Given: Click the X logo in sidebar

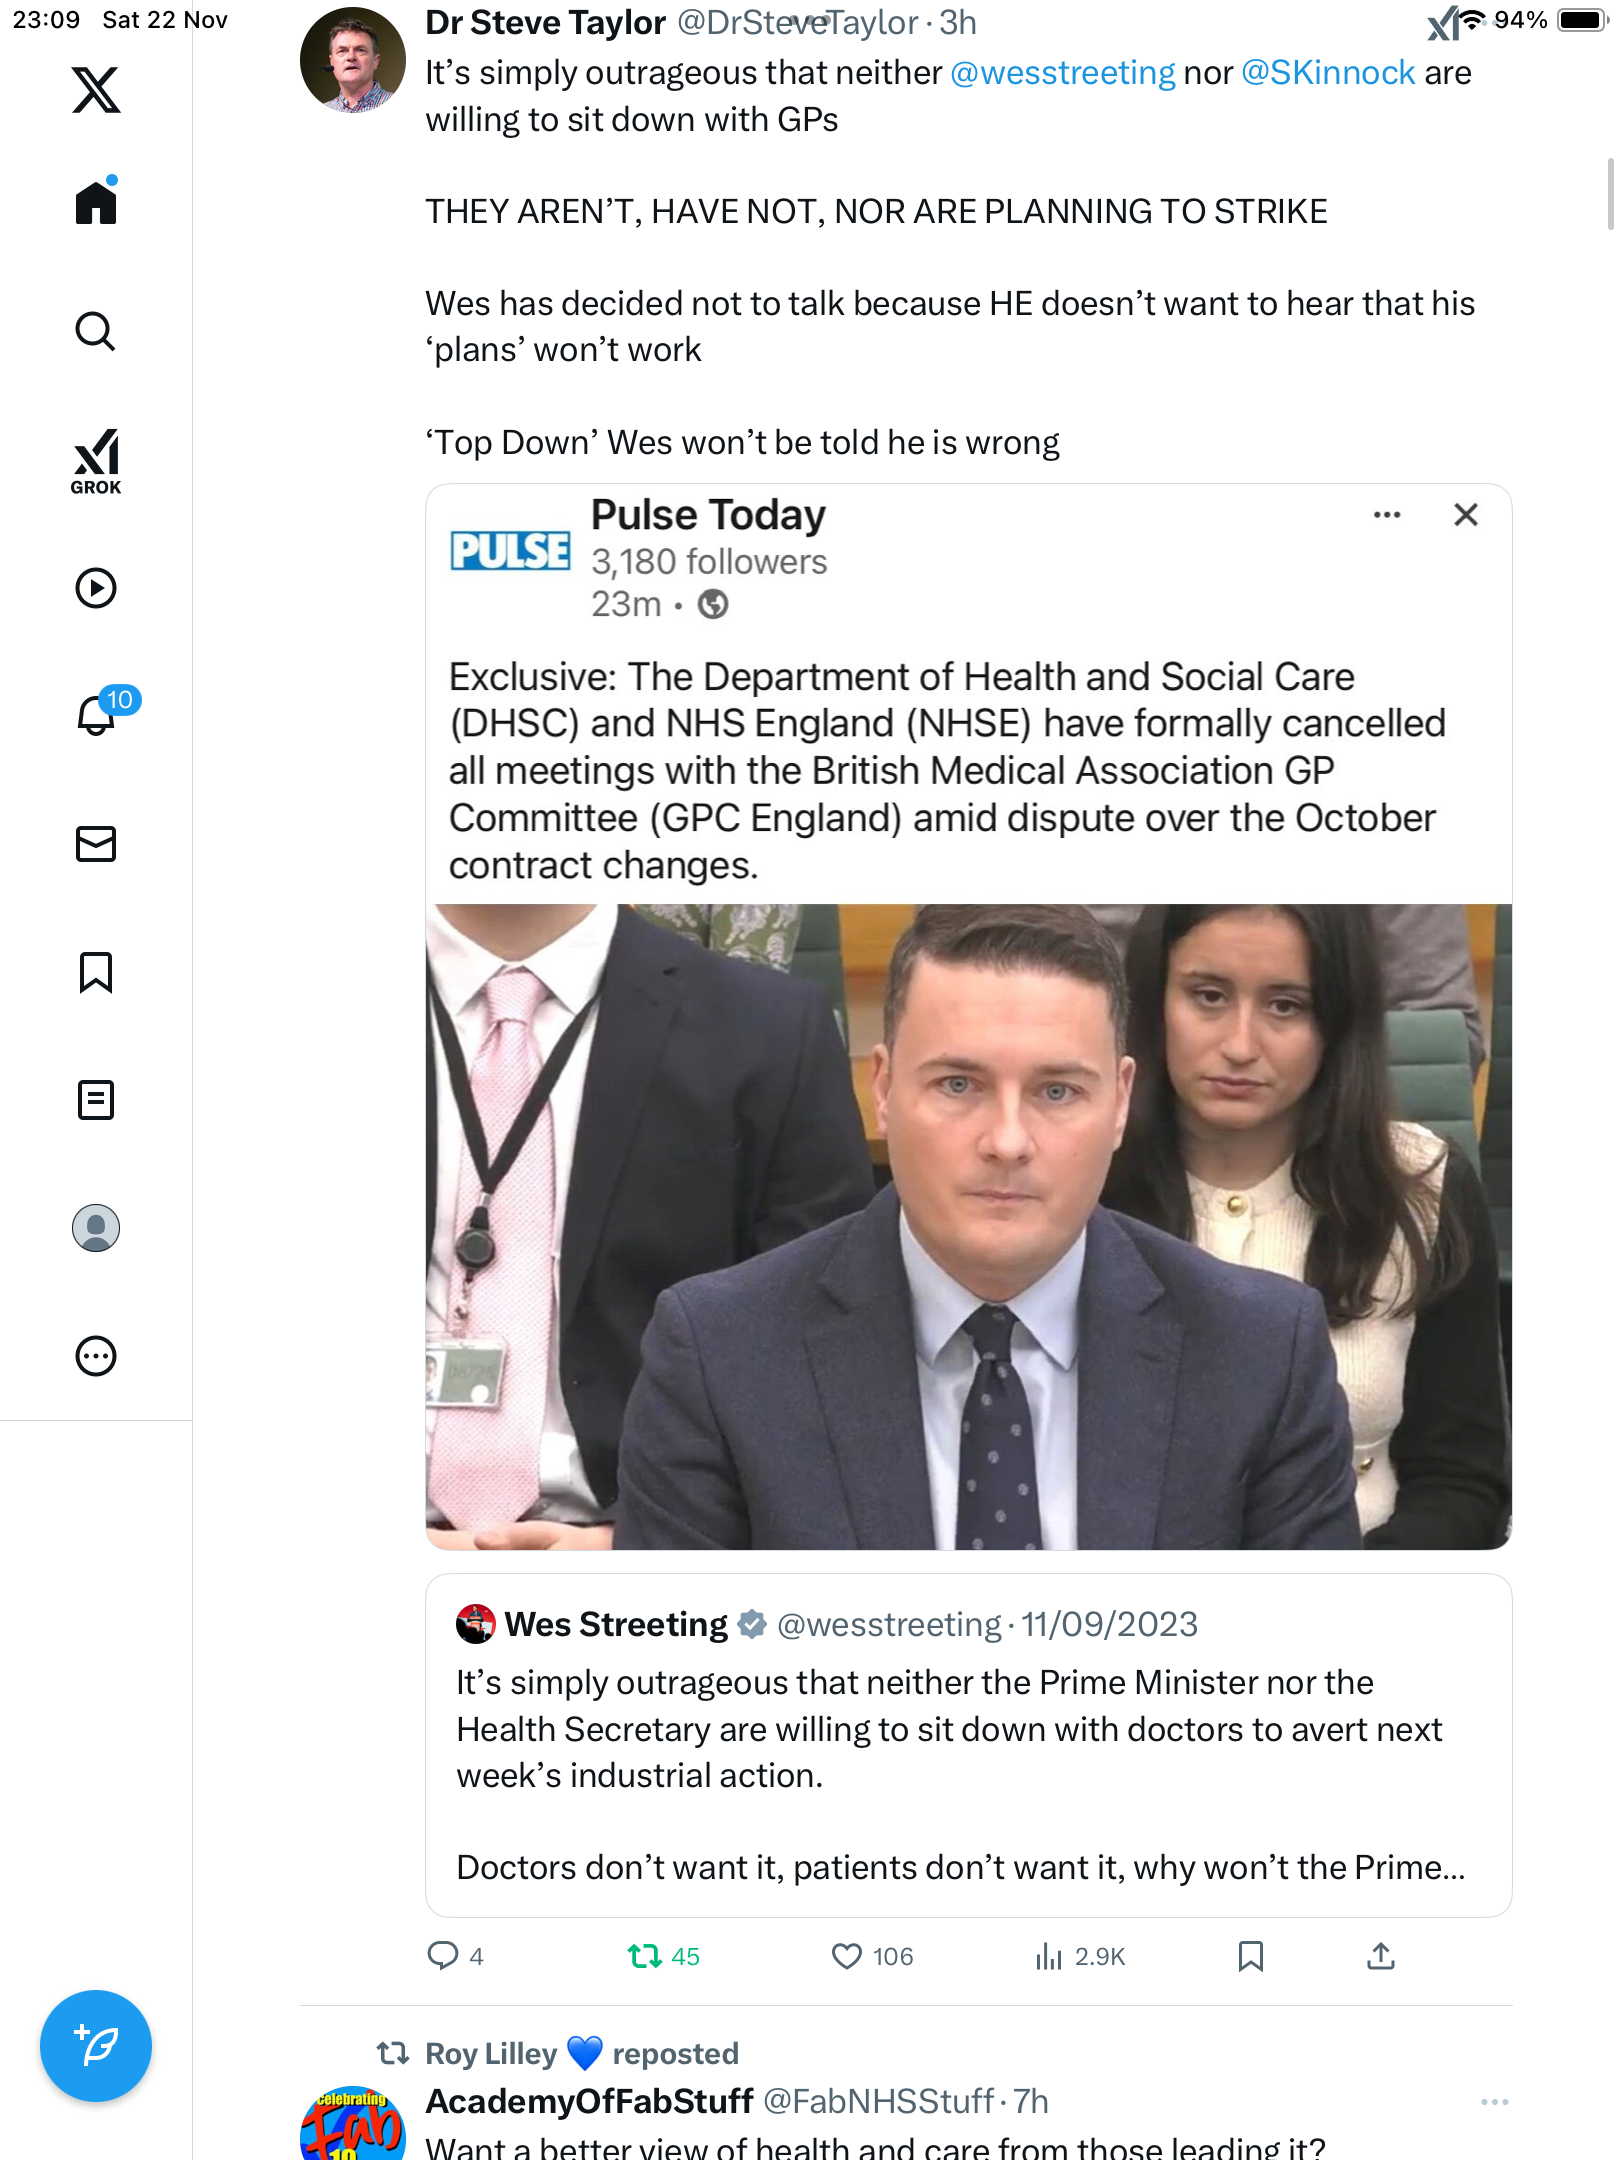Looking at the screenshot, I should coord(96,90).
